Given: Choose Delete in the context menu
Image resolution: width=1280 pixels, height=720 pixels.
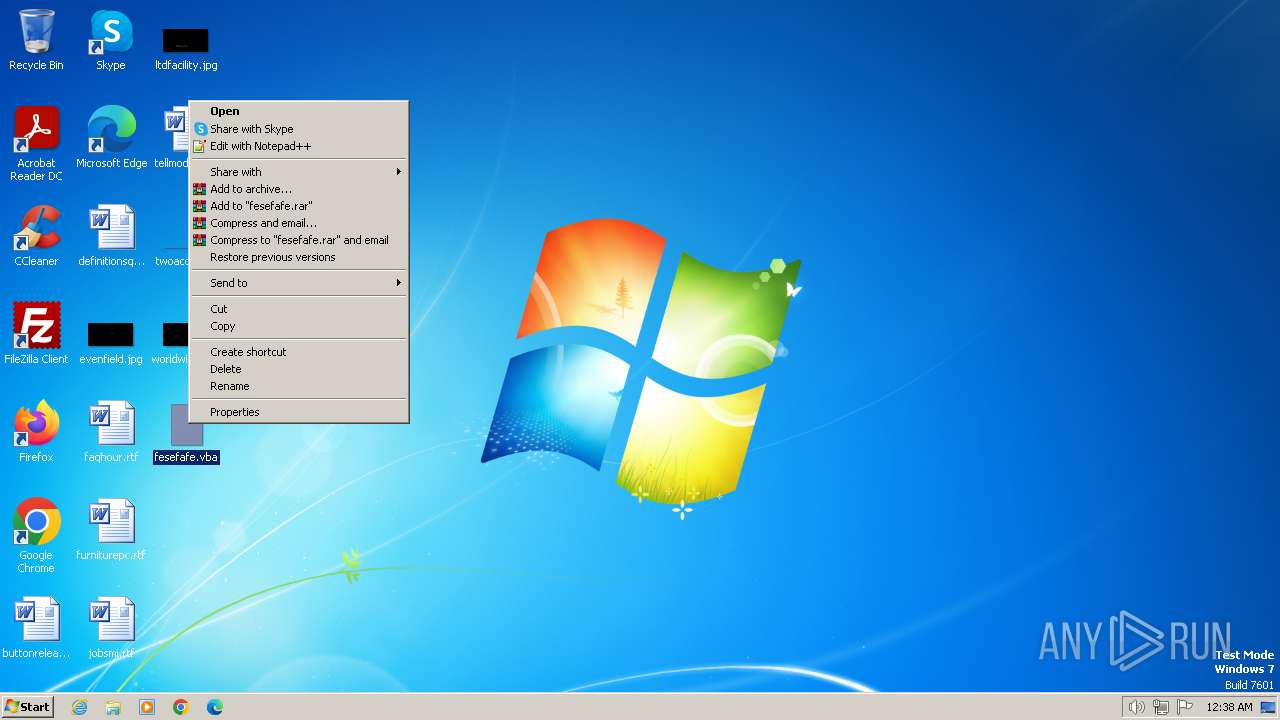Looking at the screenshot, I should (x=299, y=369).
